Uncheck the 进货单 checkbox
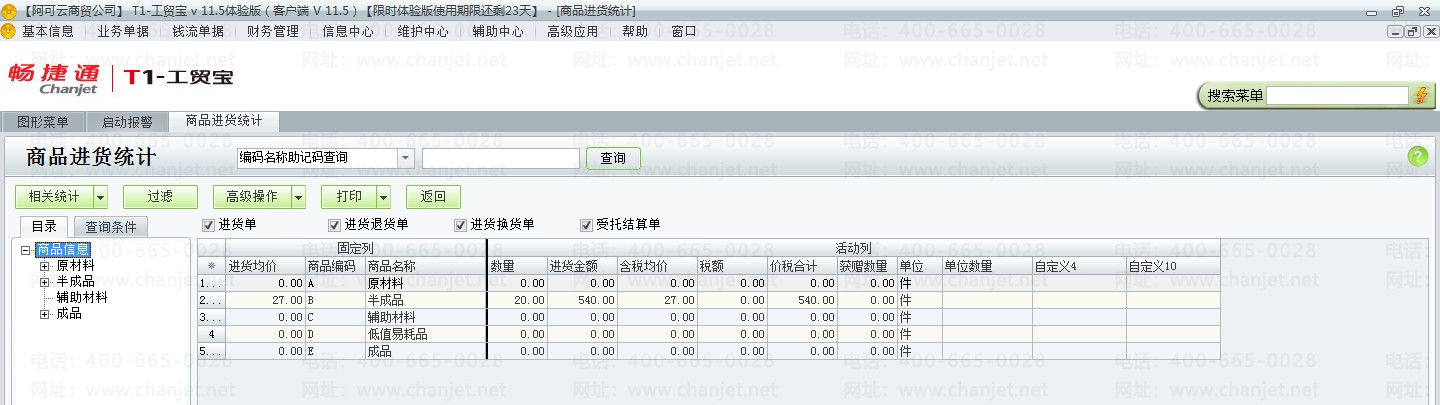Viewport: 1440px width, 405px height. [x=208, y=224]
